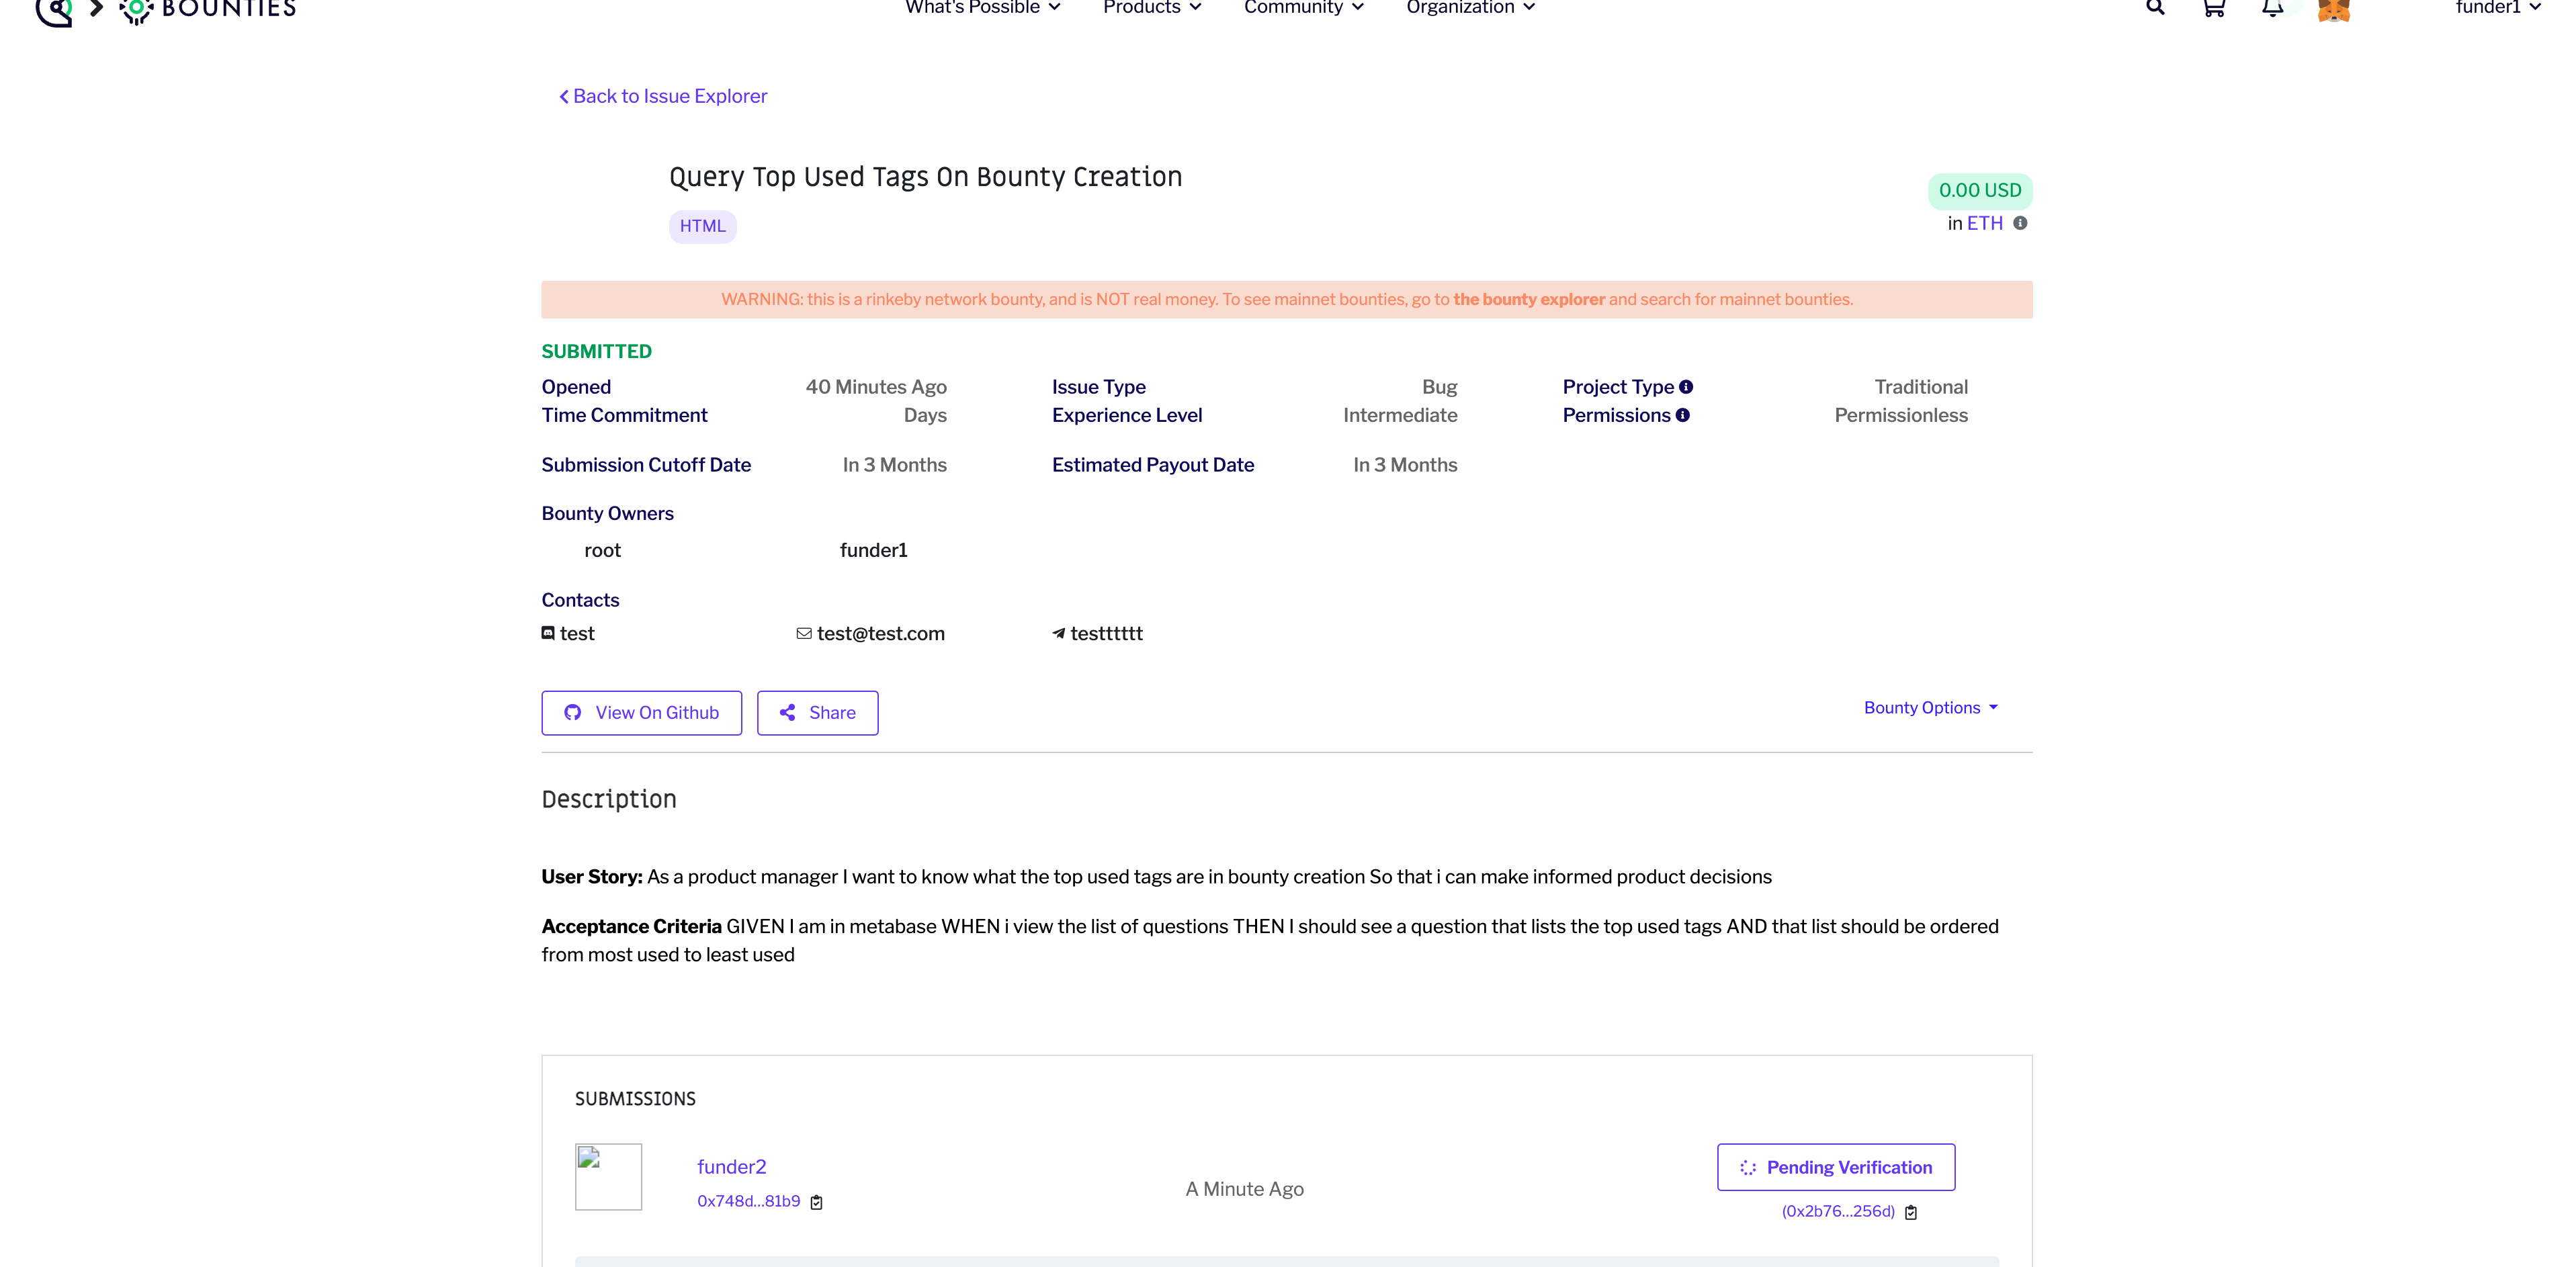Viewport: 2576px width, 1267px height.
Task: Click the Permissions info icon
Action: [1683, 415]
